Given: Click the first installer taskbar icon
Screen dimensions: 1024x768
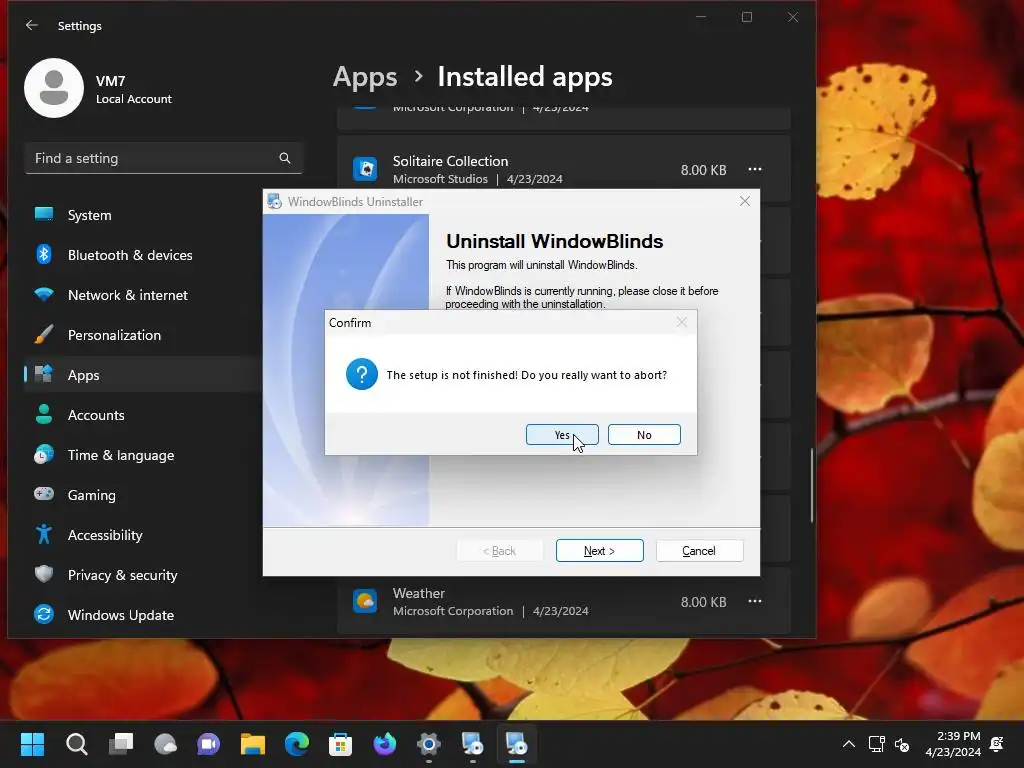Looking at the screenshot, I should (x=473, y=744).
